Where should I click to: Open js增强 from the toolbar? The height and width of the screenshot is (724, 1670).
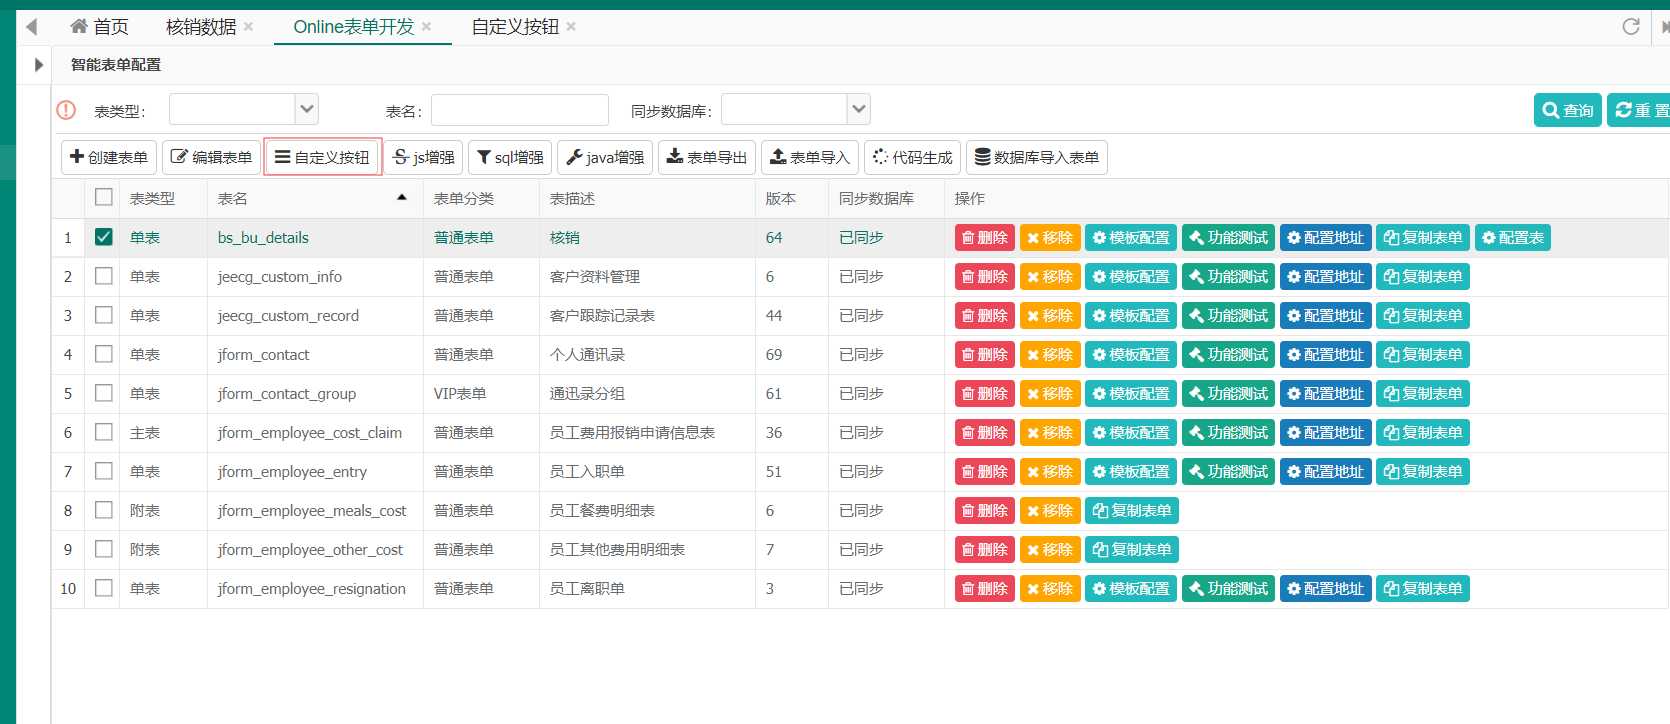point(424,157)
